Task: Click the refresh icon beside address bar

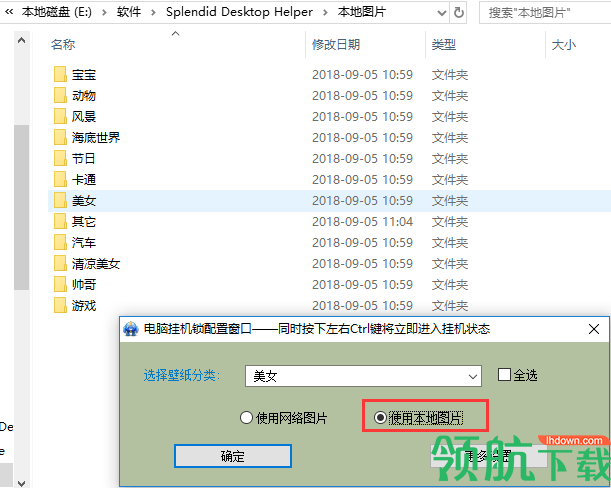Action: click(x=459, y=13)
